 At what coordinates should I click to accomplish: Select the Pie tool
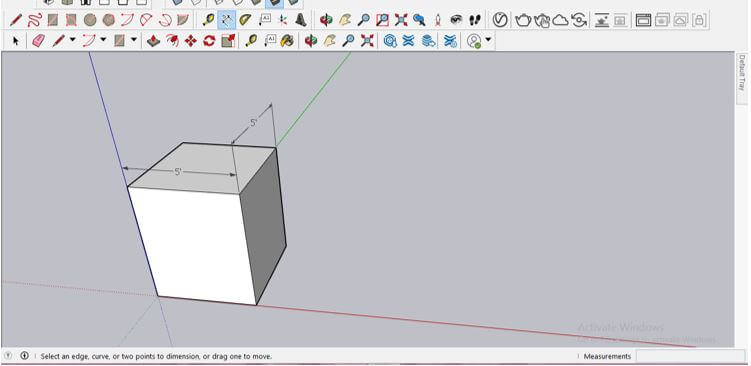[x=183, y=20]
